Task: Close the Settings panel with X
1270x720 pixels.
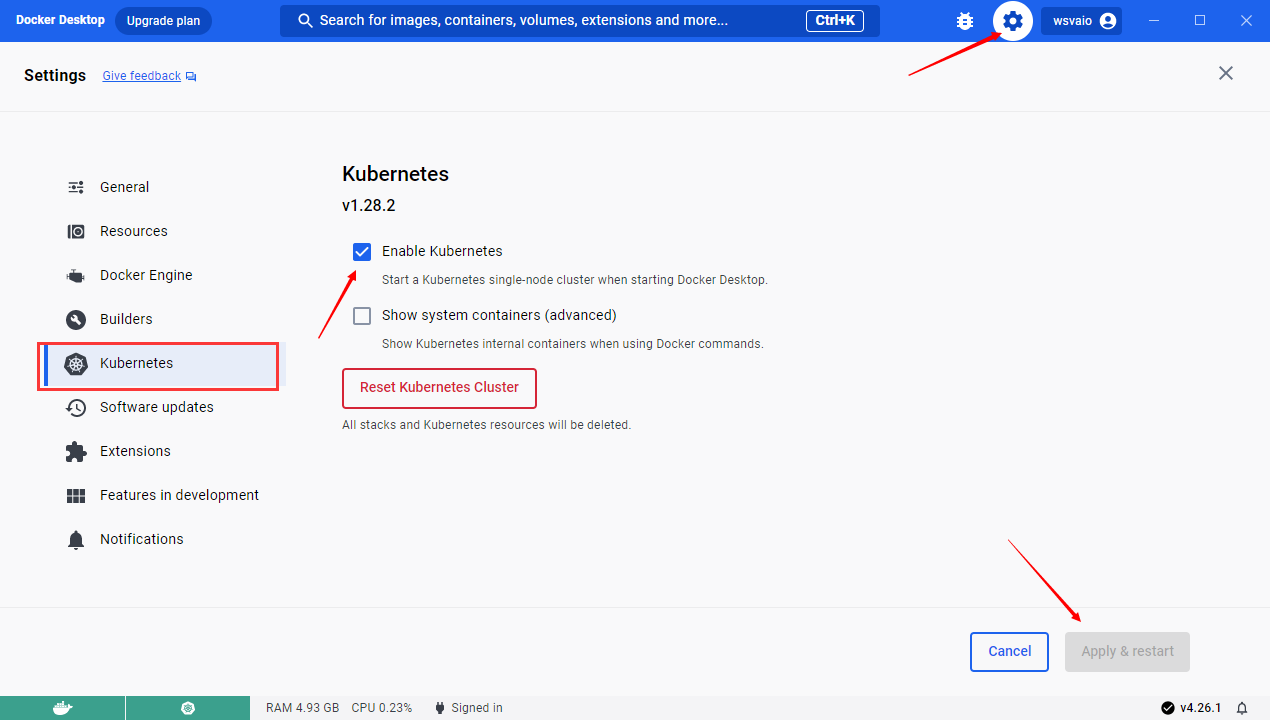Action: (x=1225, y=73)
